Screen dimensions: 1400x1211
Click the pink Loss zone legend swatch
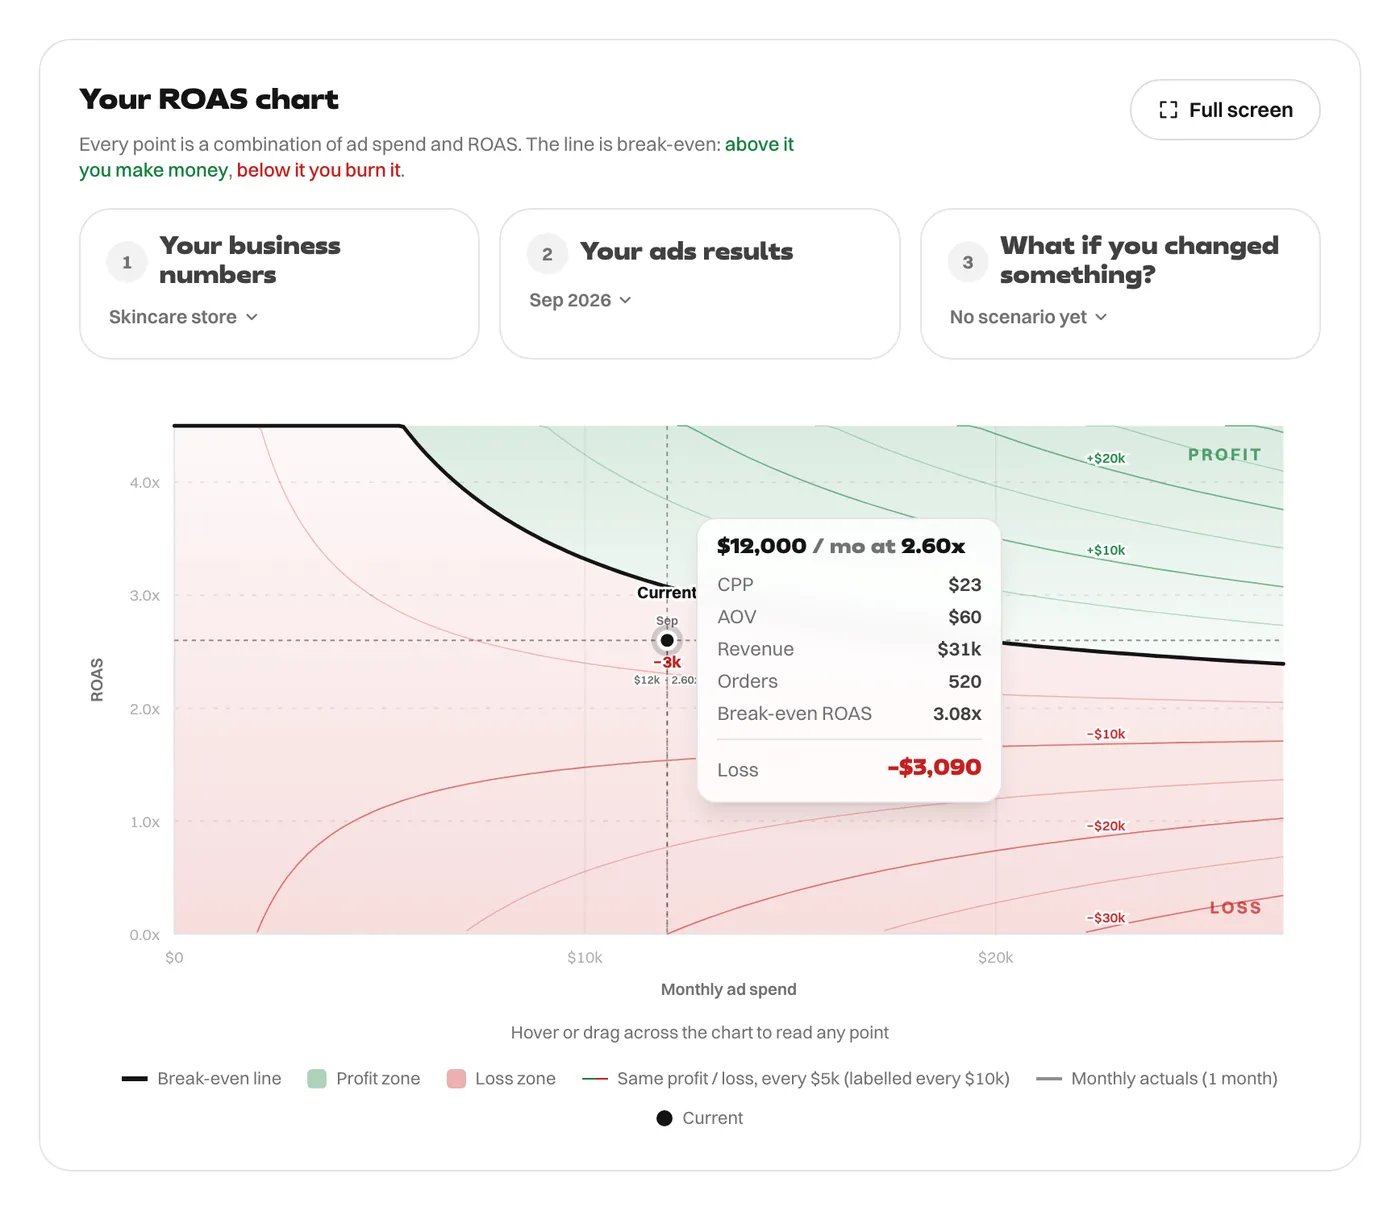click(456, 1079)
